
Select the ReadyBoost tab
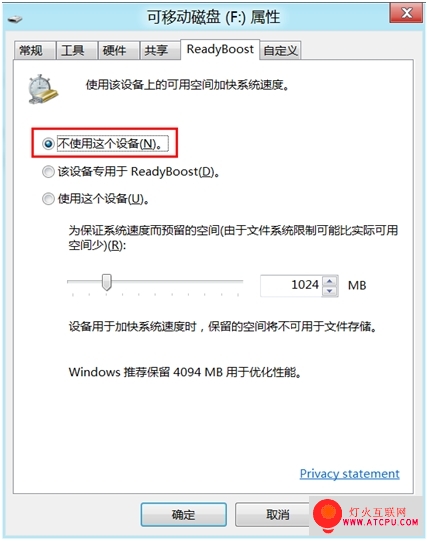coord(220,49)
